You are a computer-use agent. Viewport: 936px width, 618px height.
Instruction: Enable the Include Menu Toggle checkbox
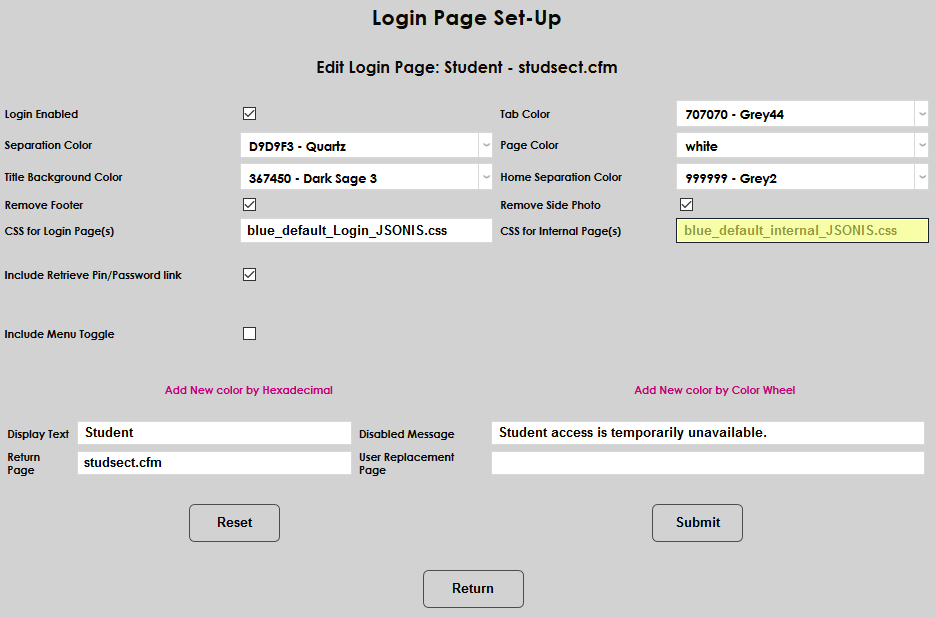pyautogui.click(x=250, y=334)
